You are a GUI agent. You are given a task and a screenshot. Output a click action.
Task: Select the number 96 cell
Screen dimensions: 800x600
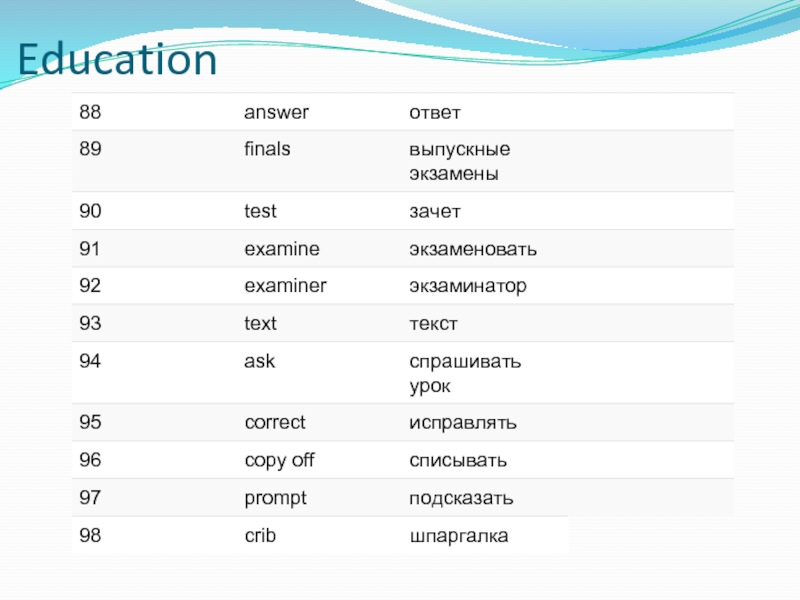[x=90, y=460]
